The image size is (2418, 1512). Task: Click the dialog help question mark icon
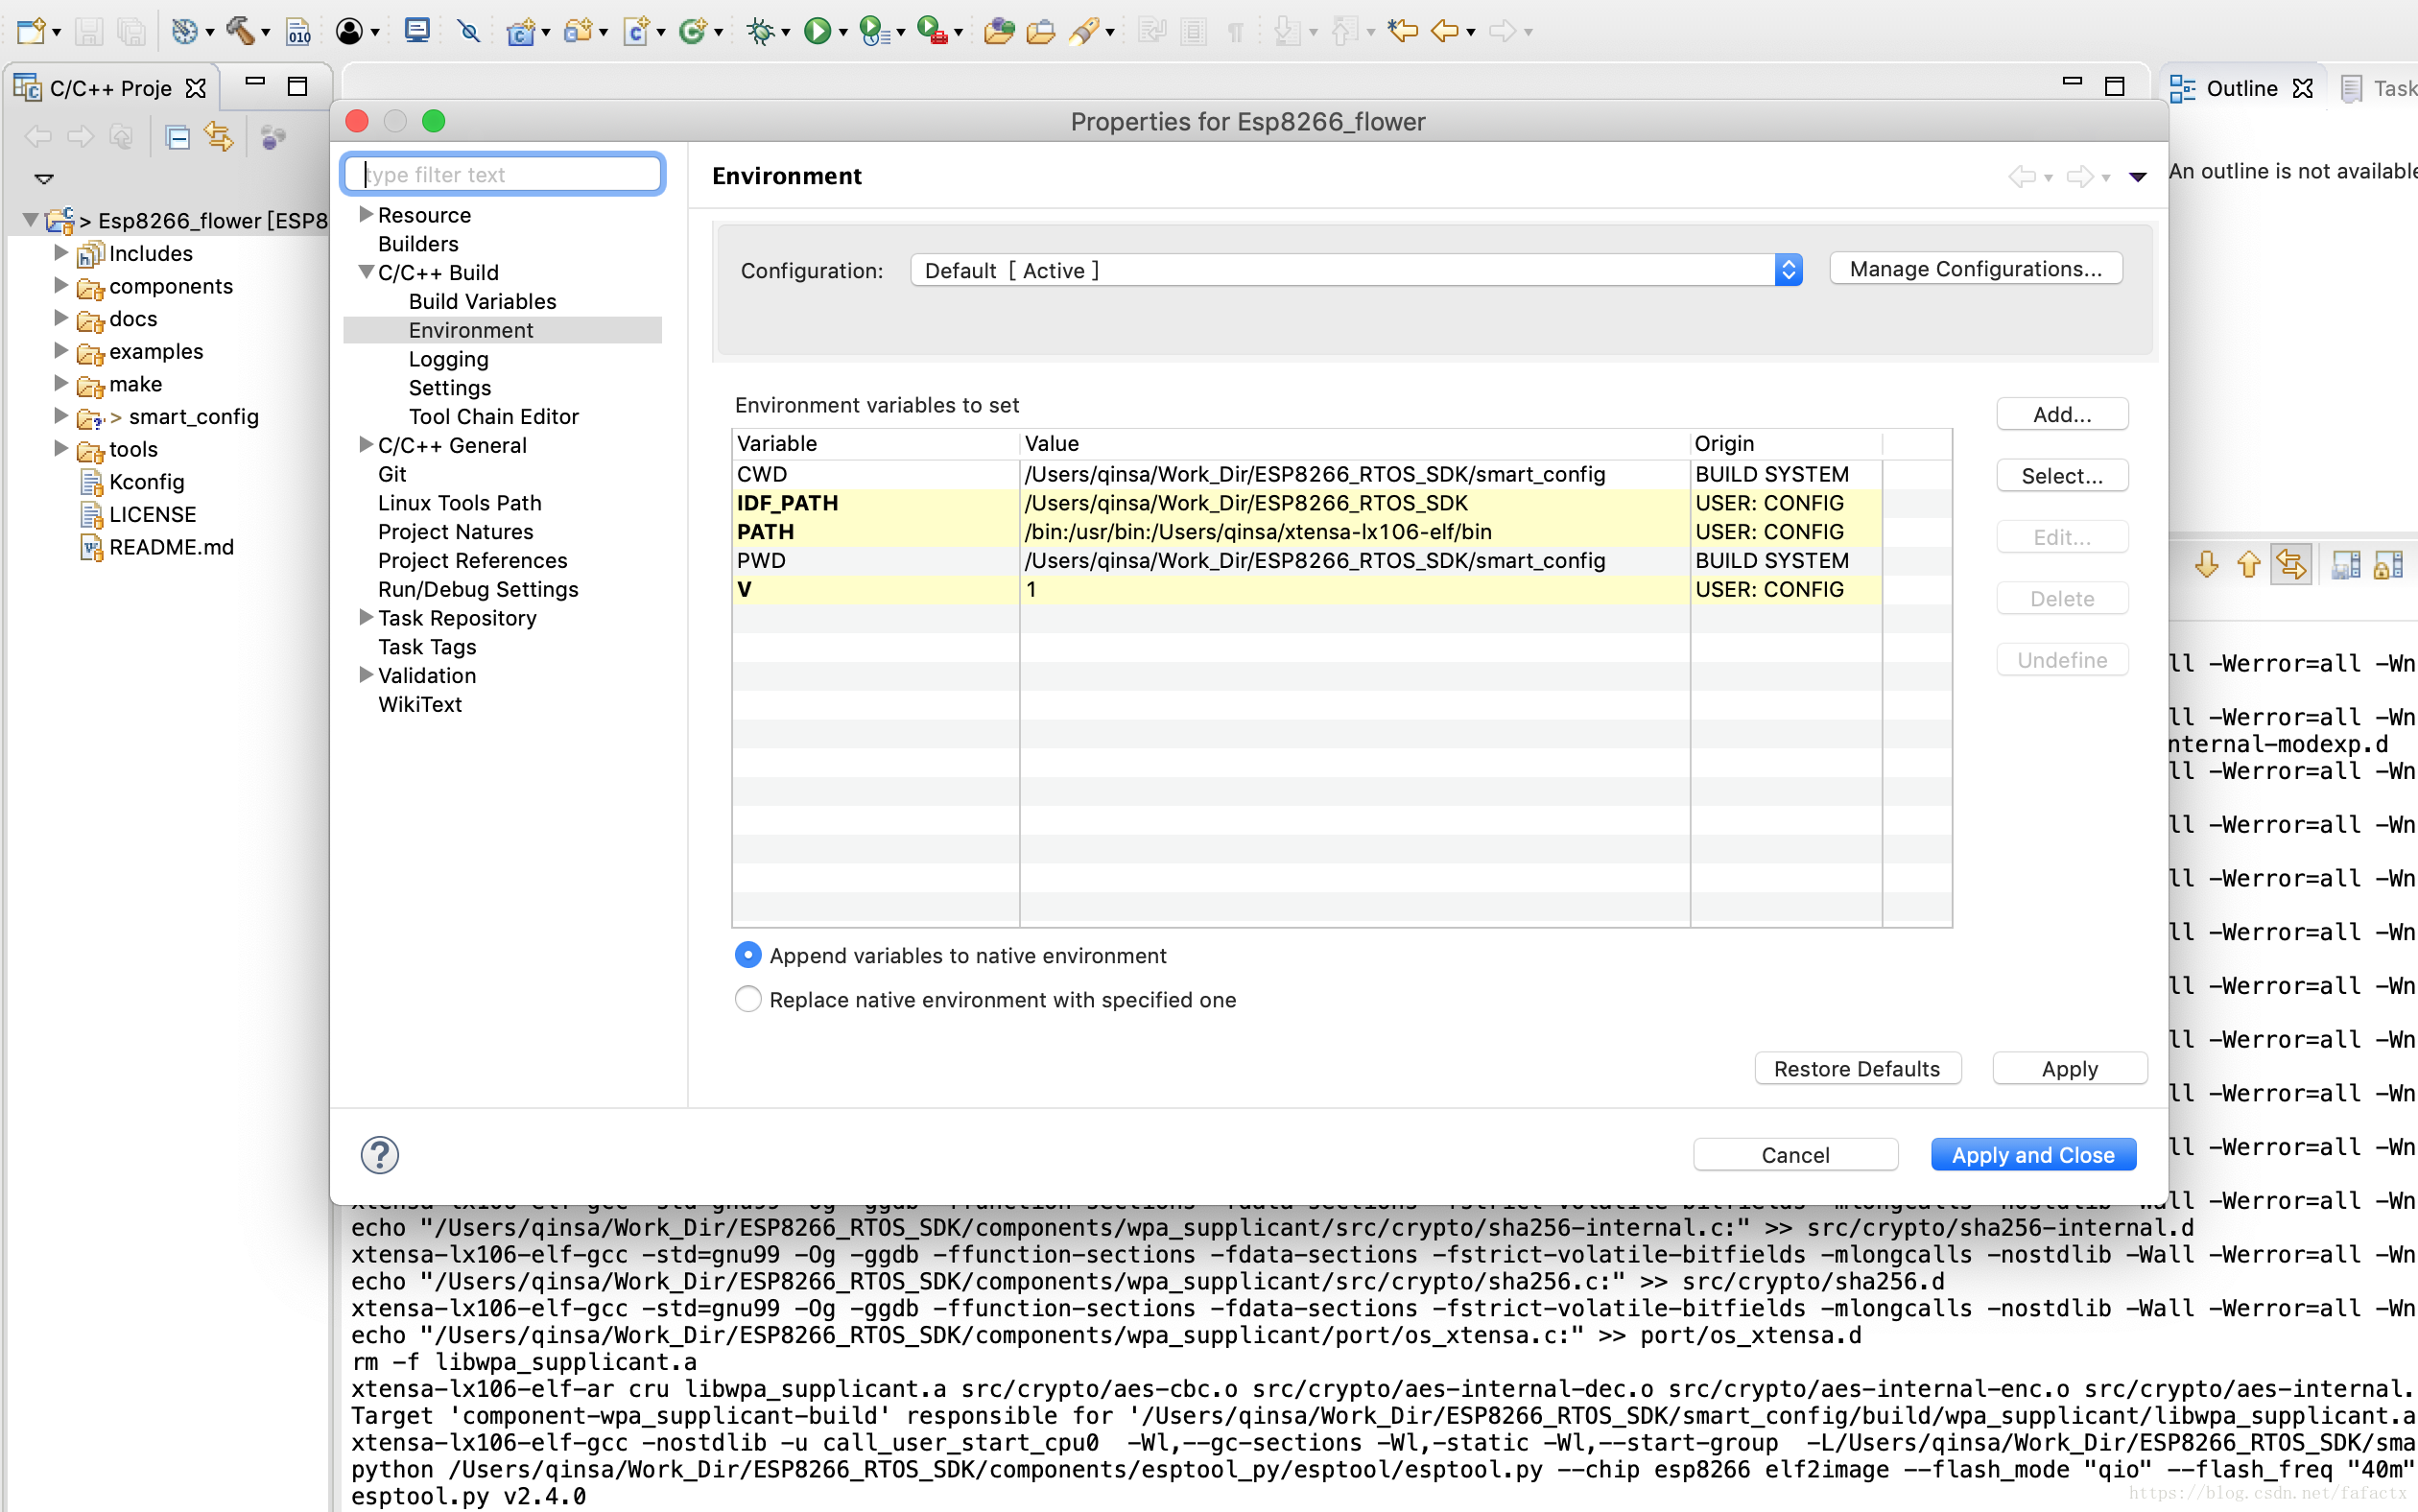pyautogui.click(x=380, y=1155)
